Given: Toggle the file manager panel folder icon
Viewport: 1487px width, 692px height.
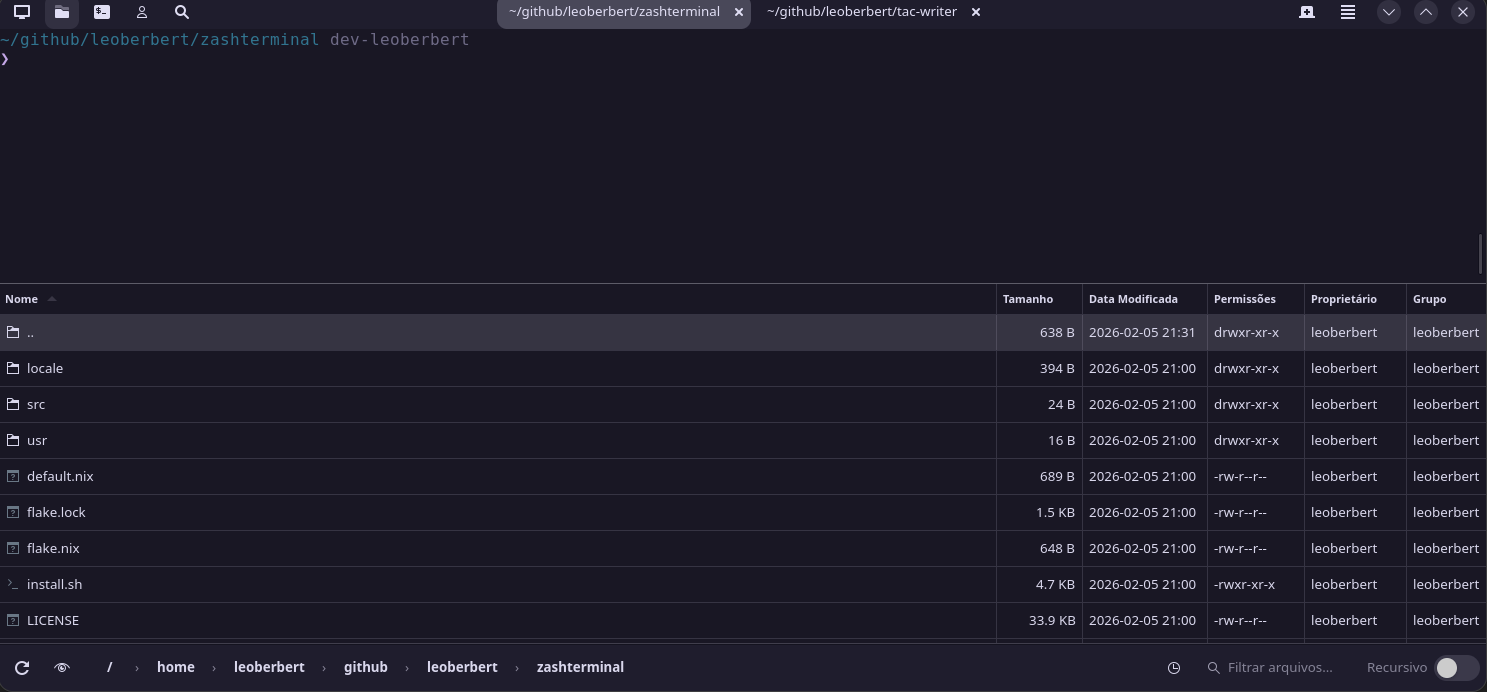Looking at the screenshot, I should [x=62, y=12].
